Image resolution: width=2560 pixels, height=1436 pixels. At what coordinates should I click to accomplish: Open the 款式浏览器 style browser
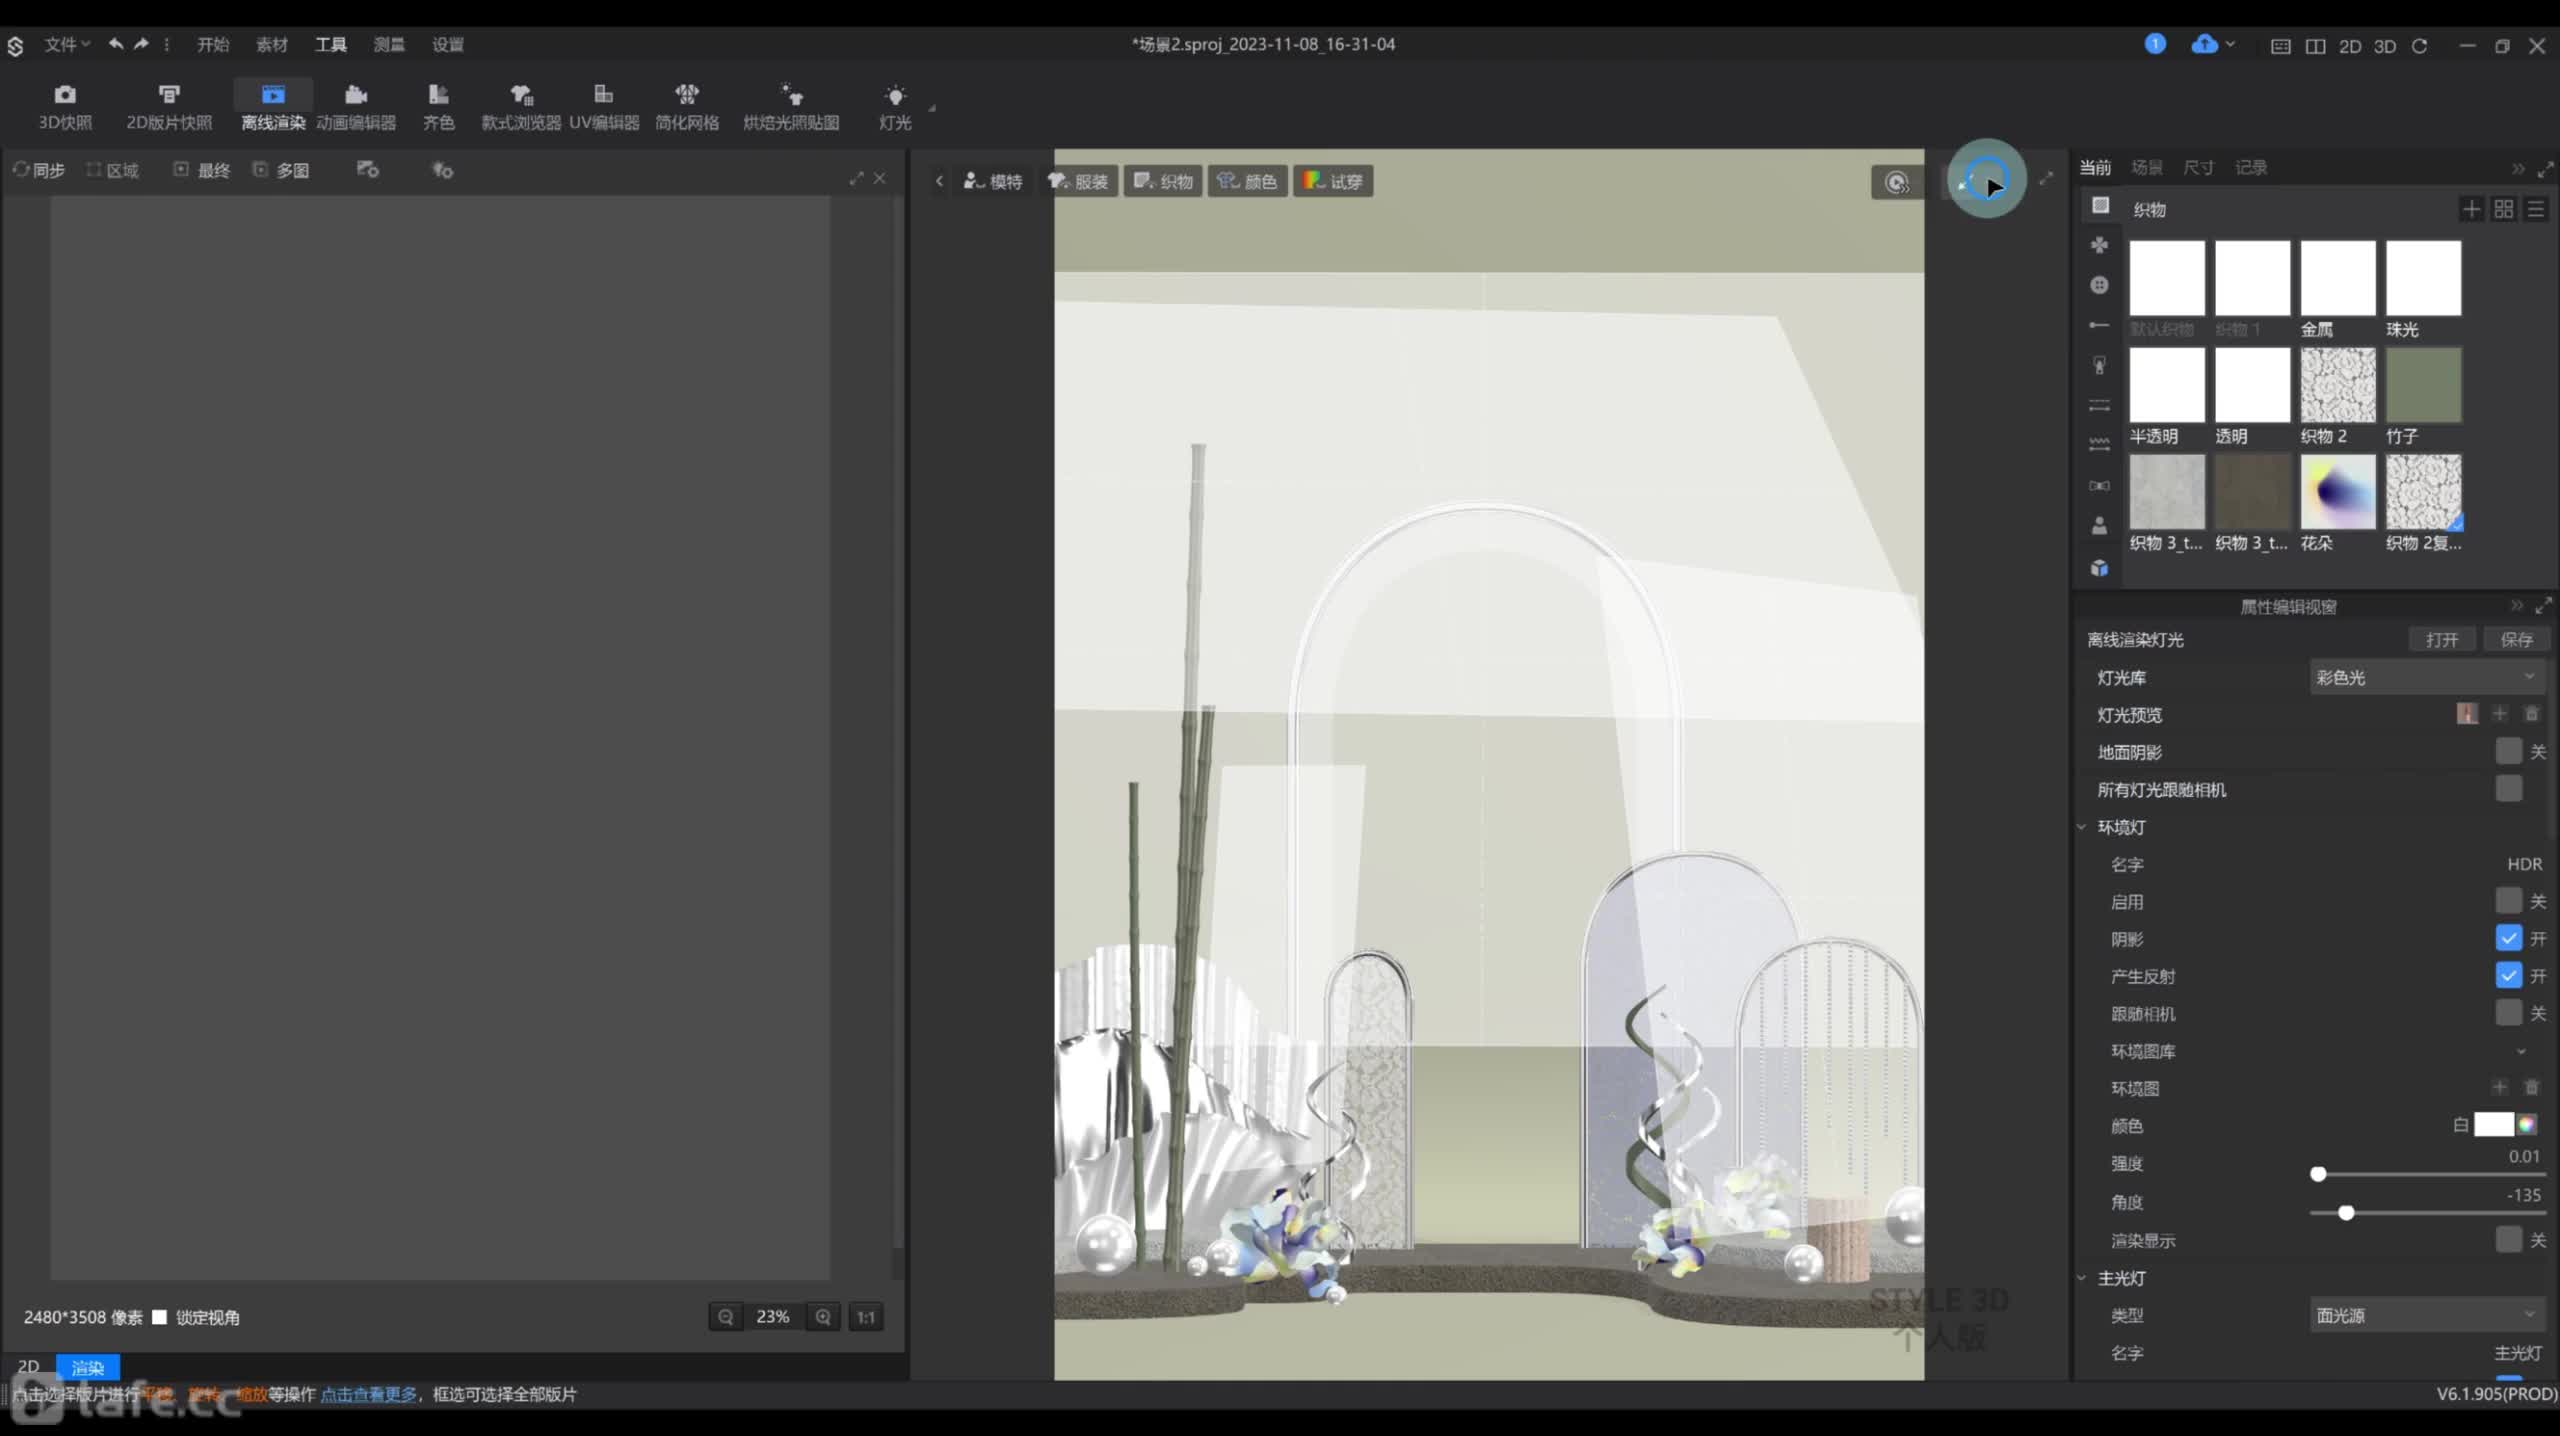(521, 107)
